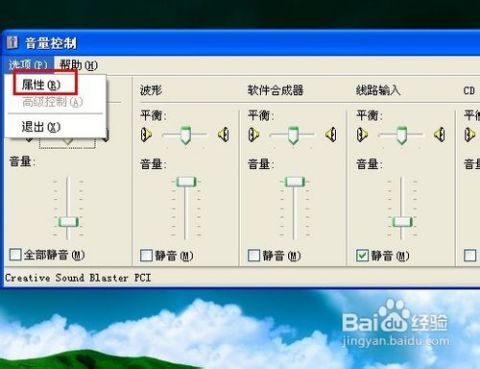Click right speaker icon in 软件合成器 balance
This screenshot has width=480, height=369.
331,134
